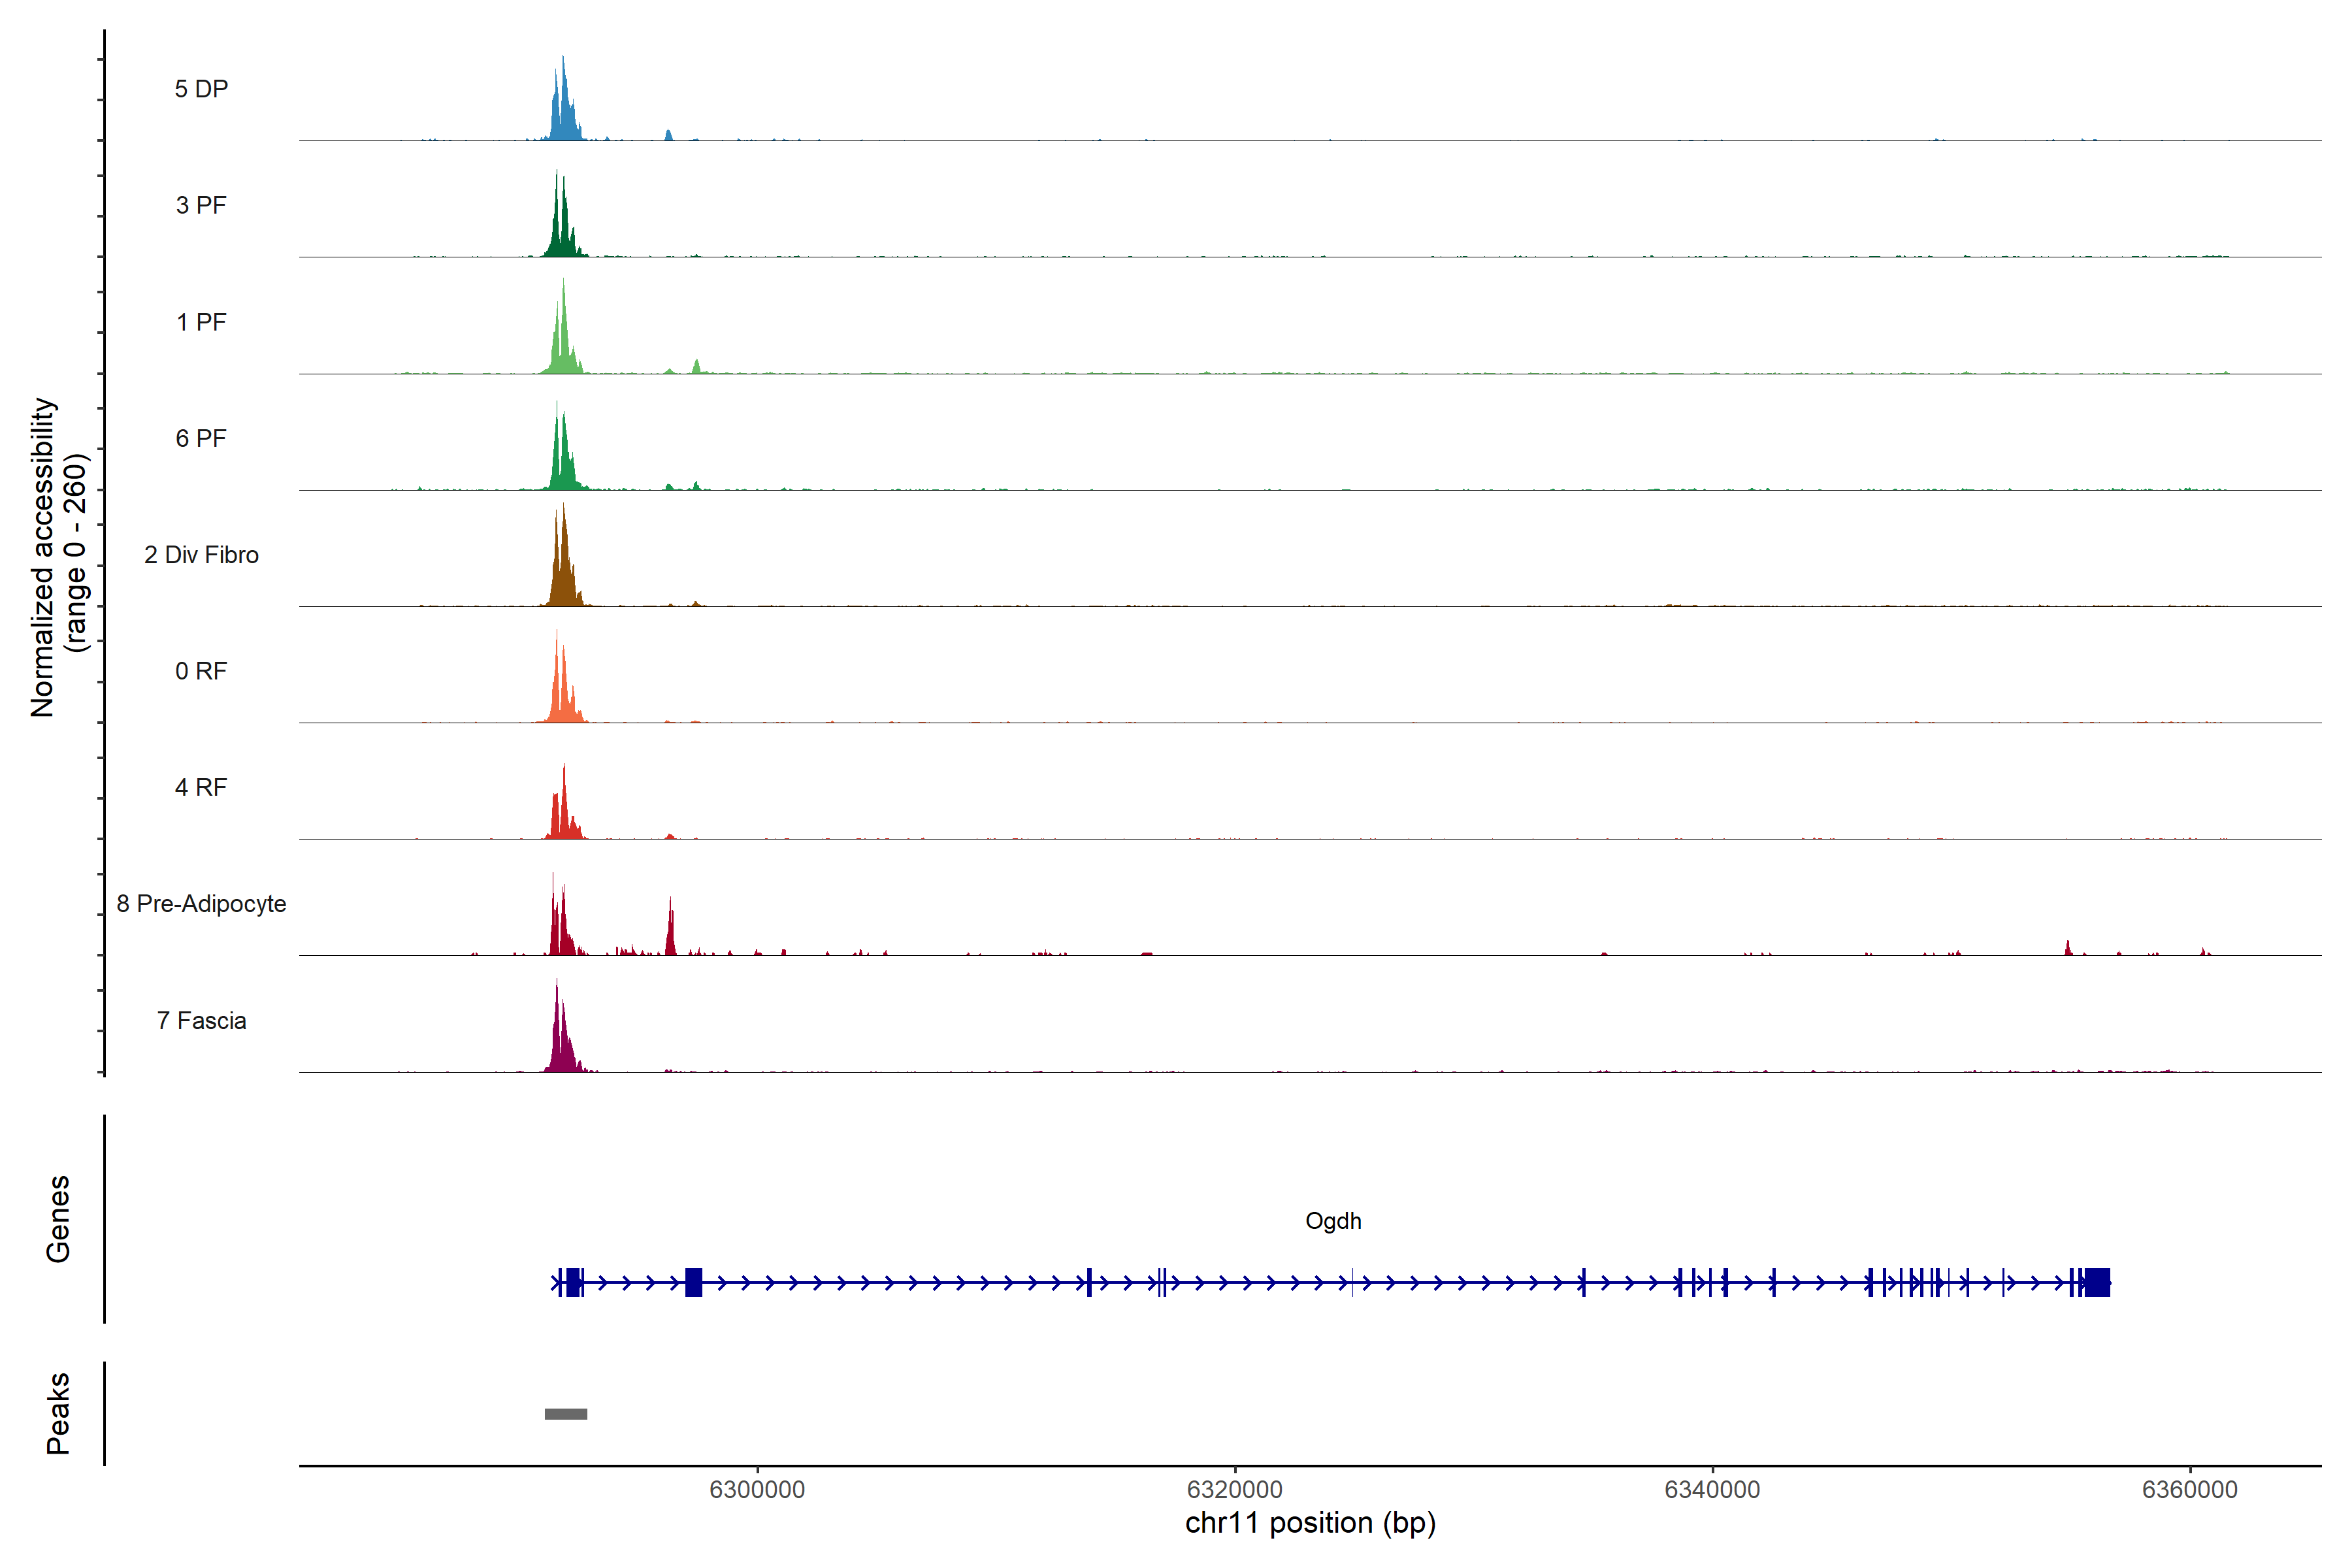Click the 6300000 axis tick label

(757, 1489)
